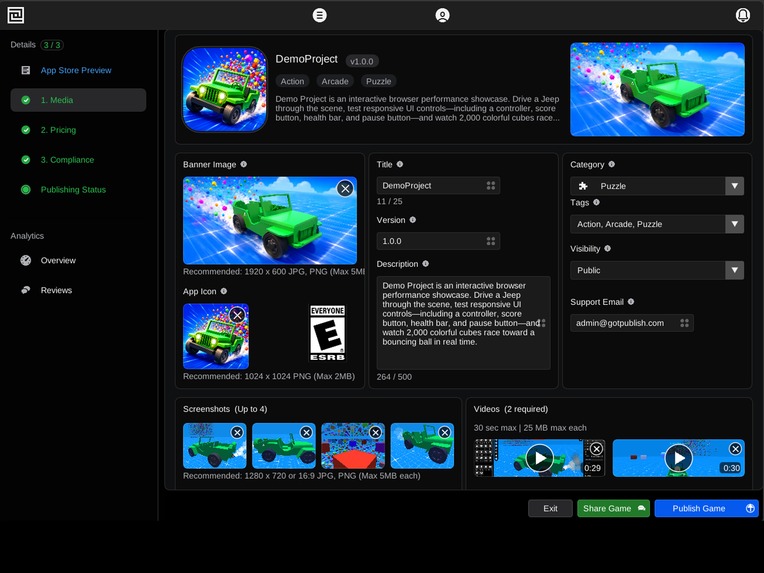Click the green status dot beside Publishing Status
The height and width of the screenshot is (573, 764).
tap(26, 190)
